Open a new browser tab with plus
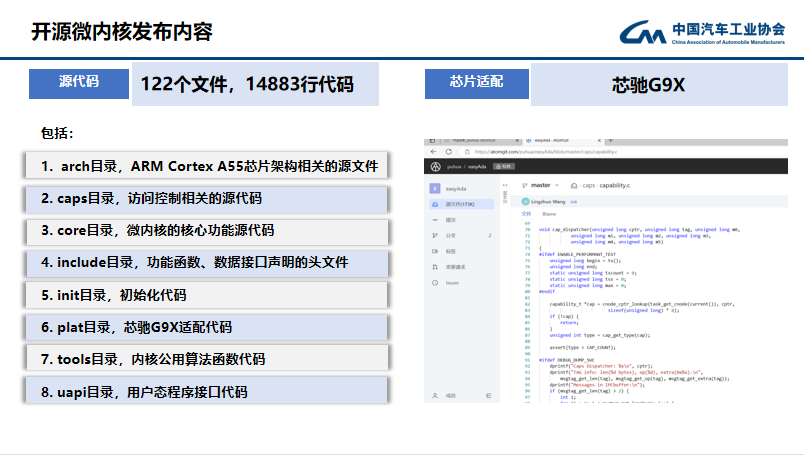Screen dimensions: 804x455 coord(611,141)
